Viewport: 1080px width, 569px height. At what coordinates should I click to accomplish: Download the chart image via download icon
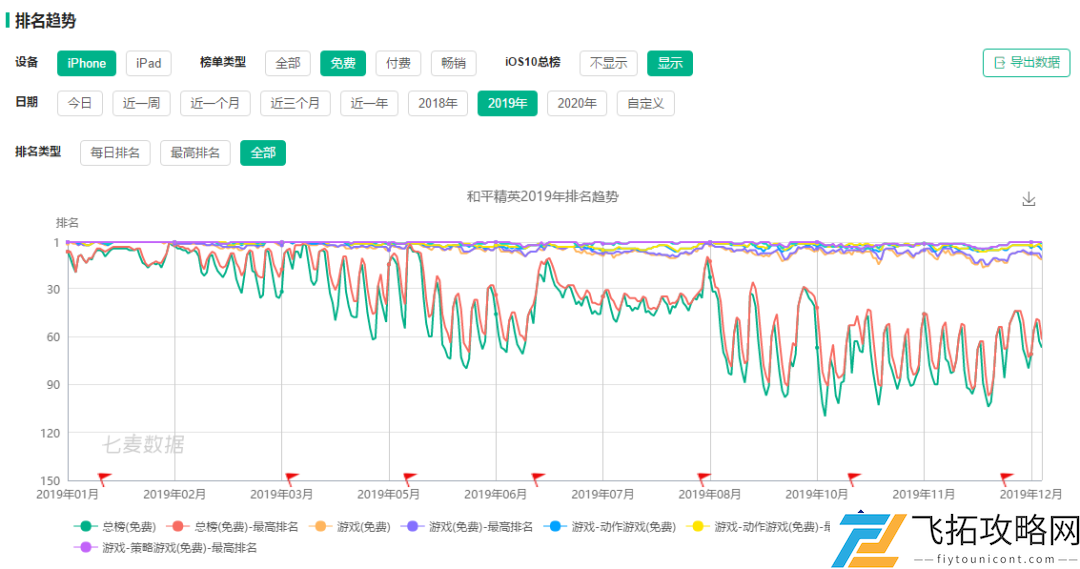(x=1028, y=199)
